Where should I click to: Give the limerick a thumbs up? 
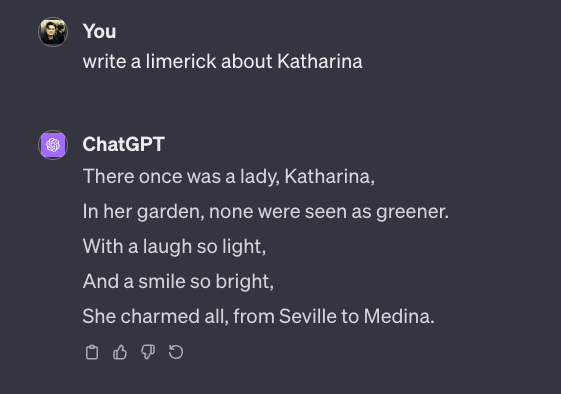pyautogui.click(x=120, y=352)
